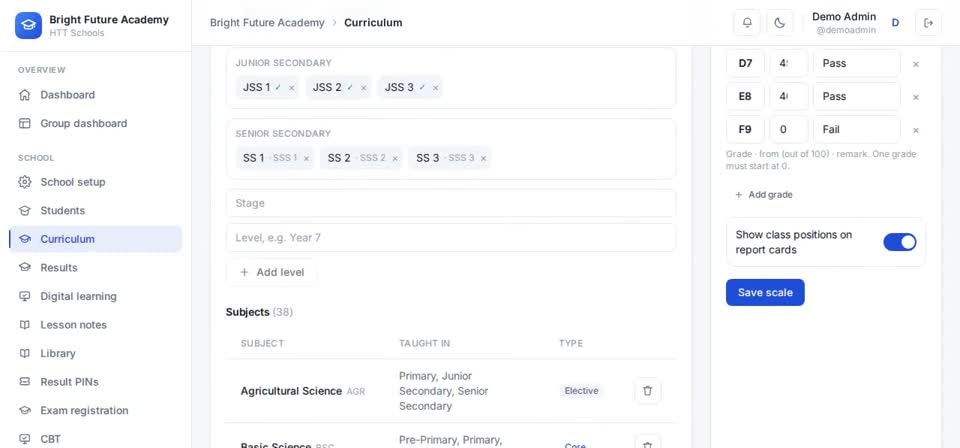Remove SS 1 level chip

click(x=306, y=159)
